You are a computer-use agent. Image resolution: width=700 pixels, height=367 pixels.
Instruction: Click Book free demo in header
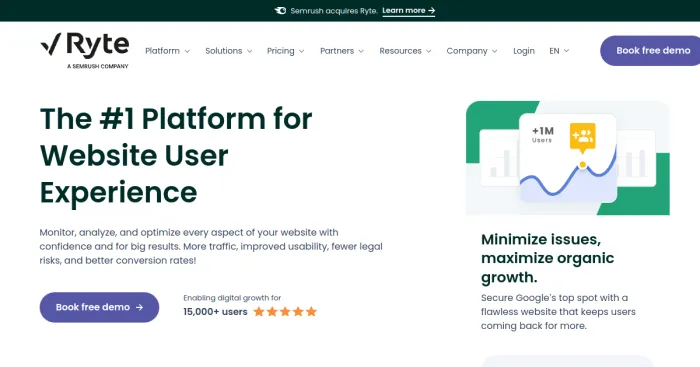(x=650, y=50)
